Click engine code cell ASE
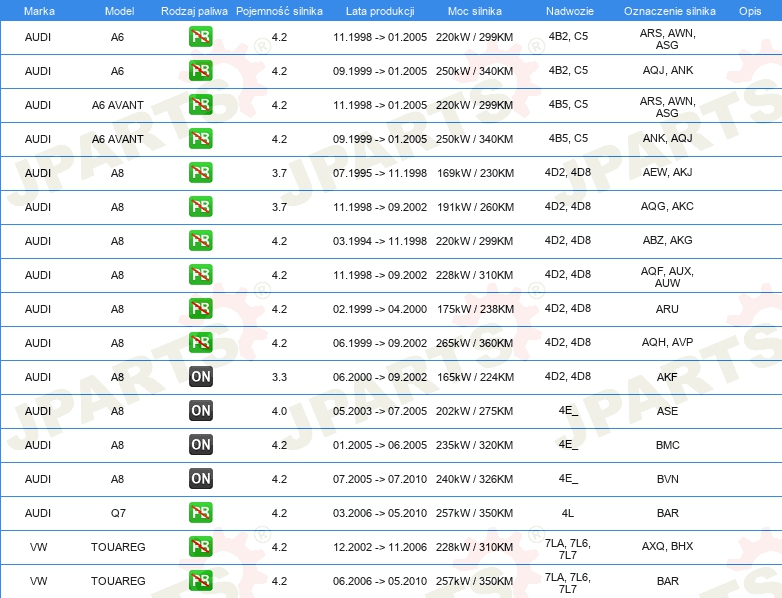 tap(667, 411)
